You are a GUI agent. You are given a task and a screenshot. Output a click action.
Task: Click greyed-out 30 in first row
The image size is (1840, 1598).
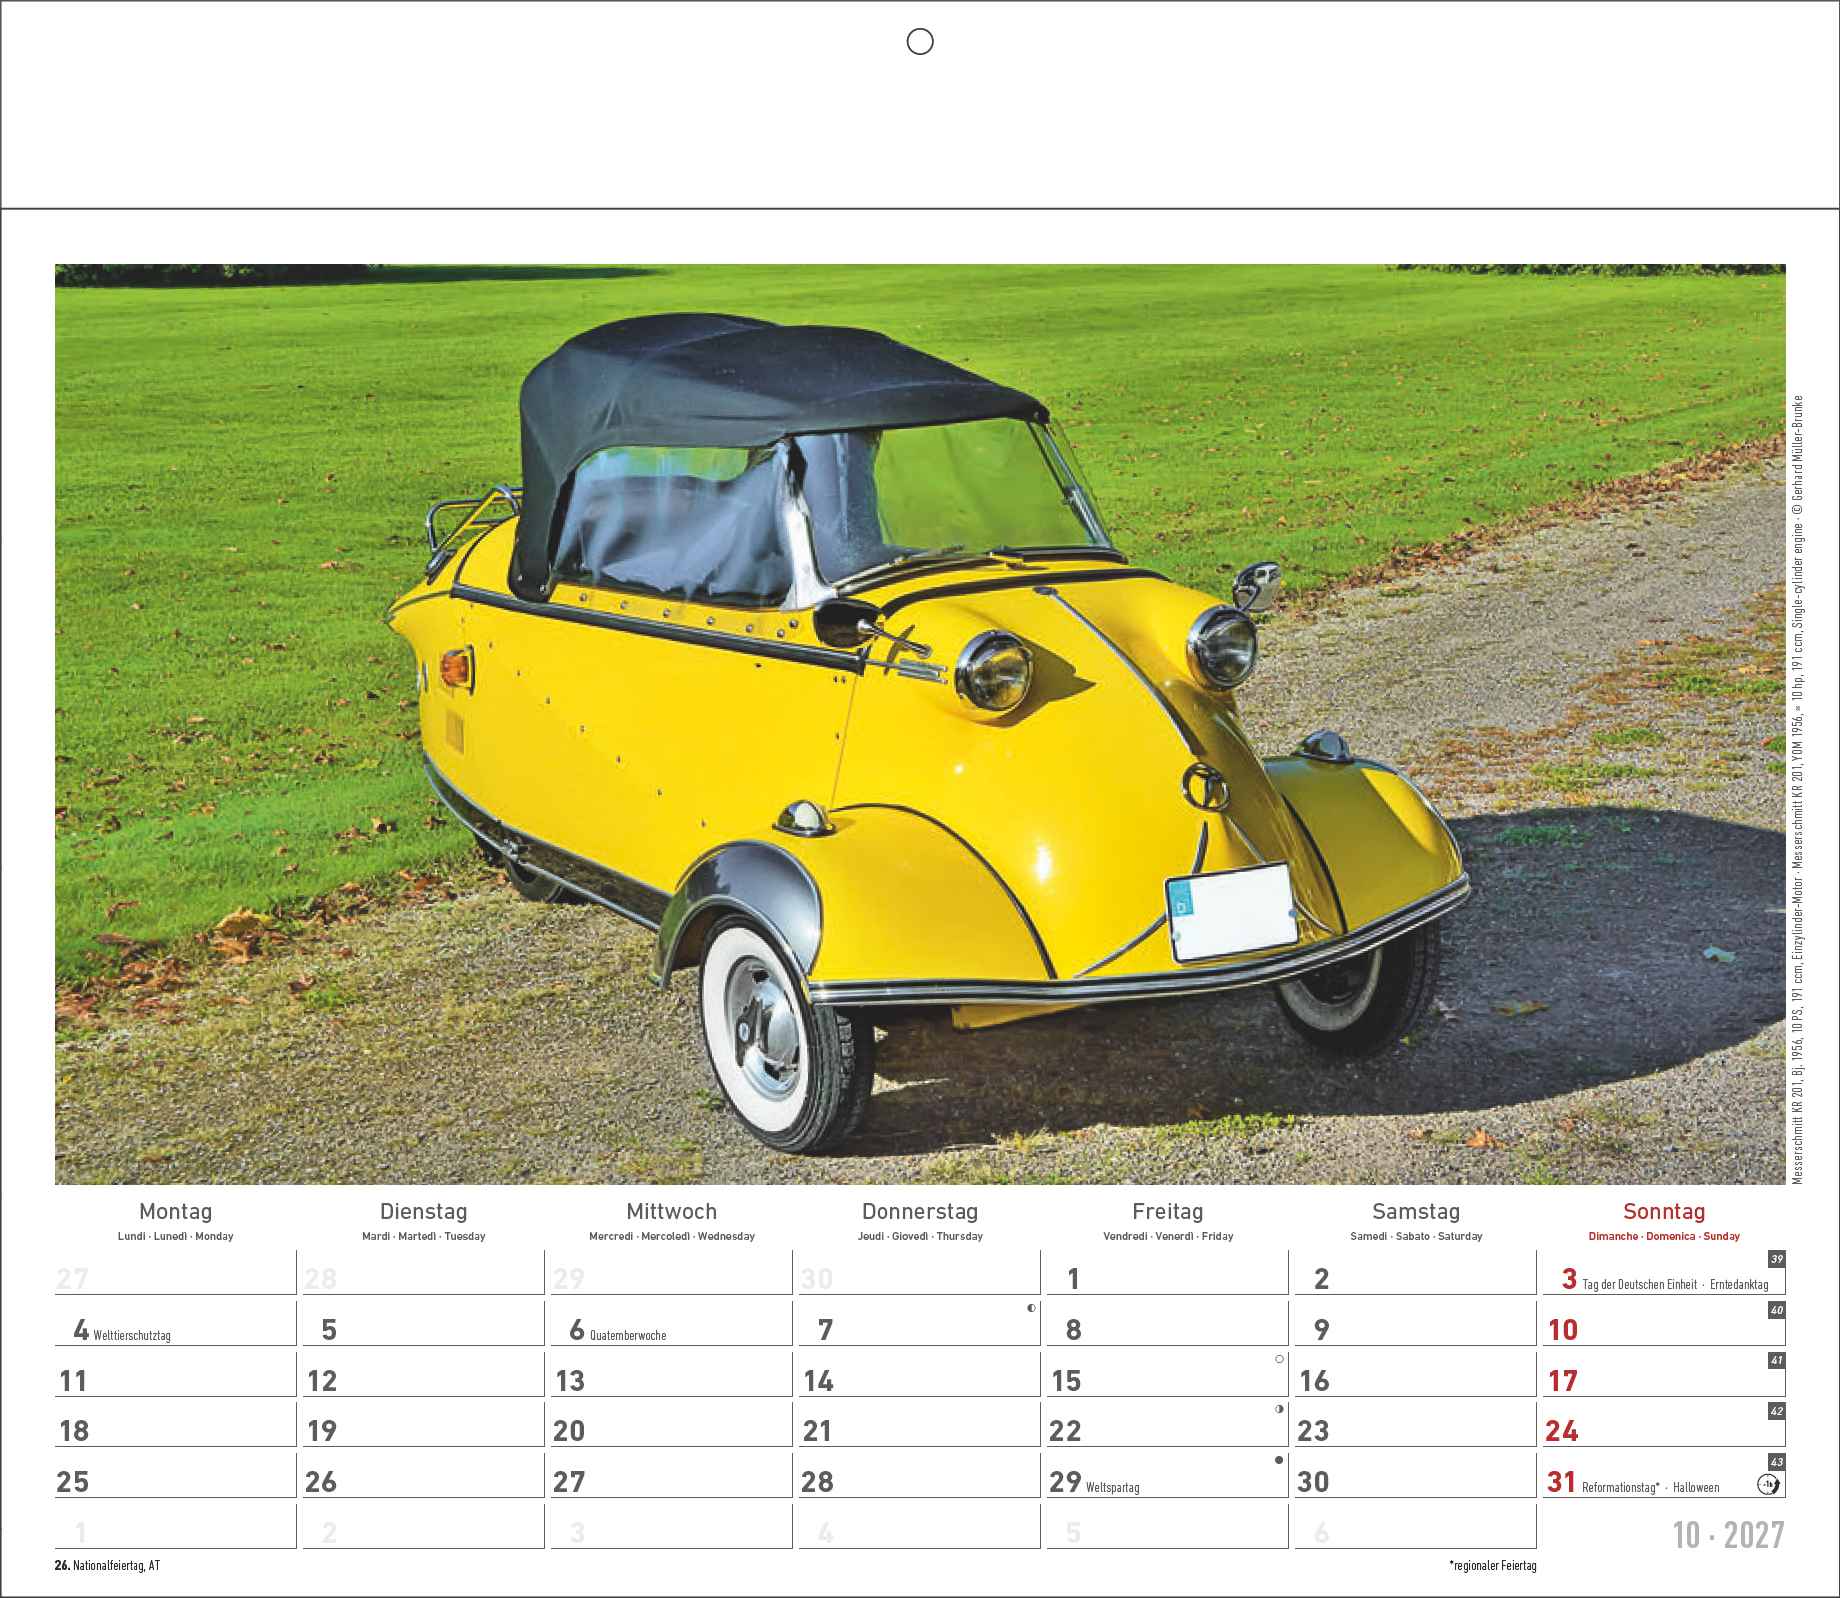[x=817, y=1279]
